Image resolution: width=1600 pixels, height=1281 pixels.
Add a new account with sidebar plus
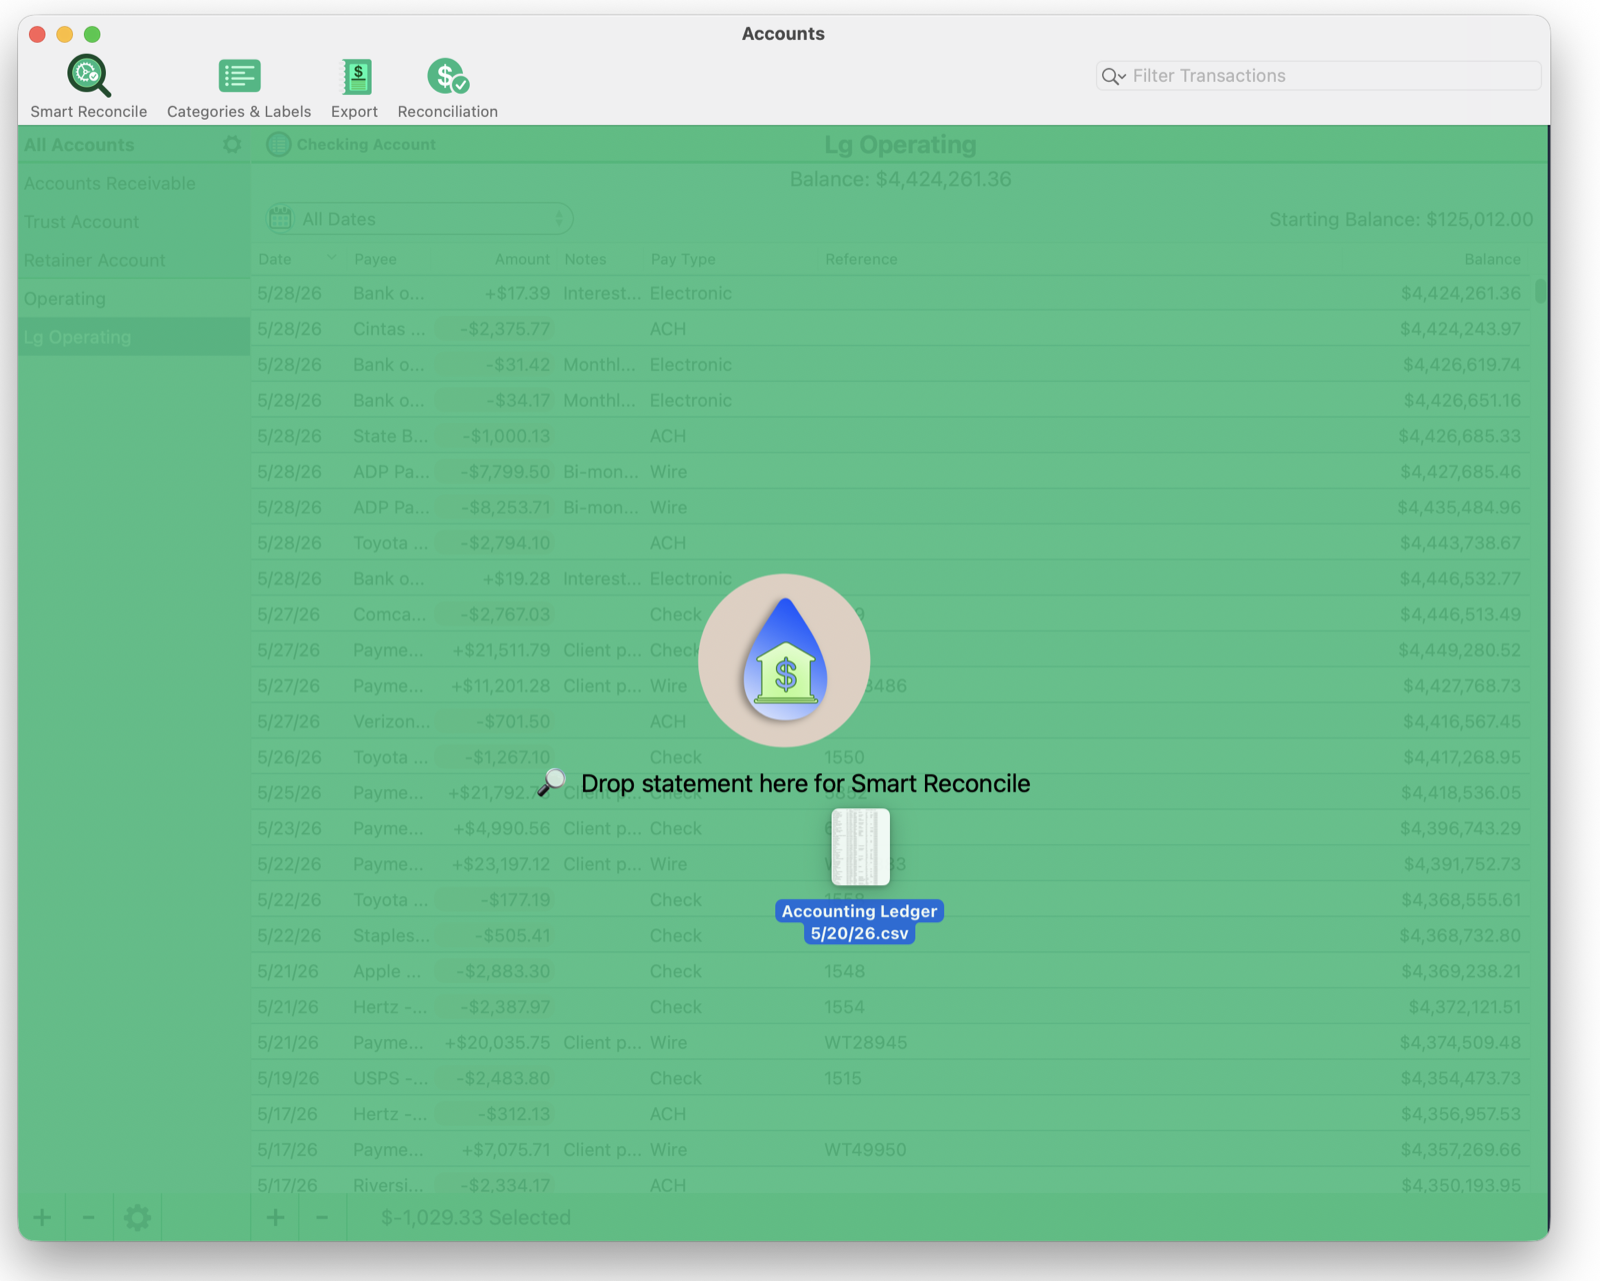click(42, 1217)
